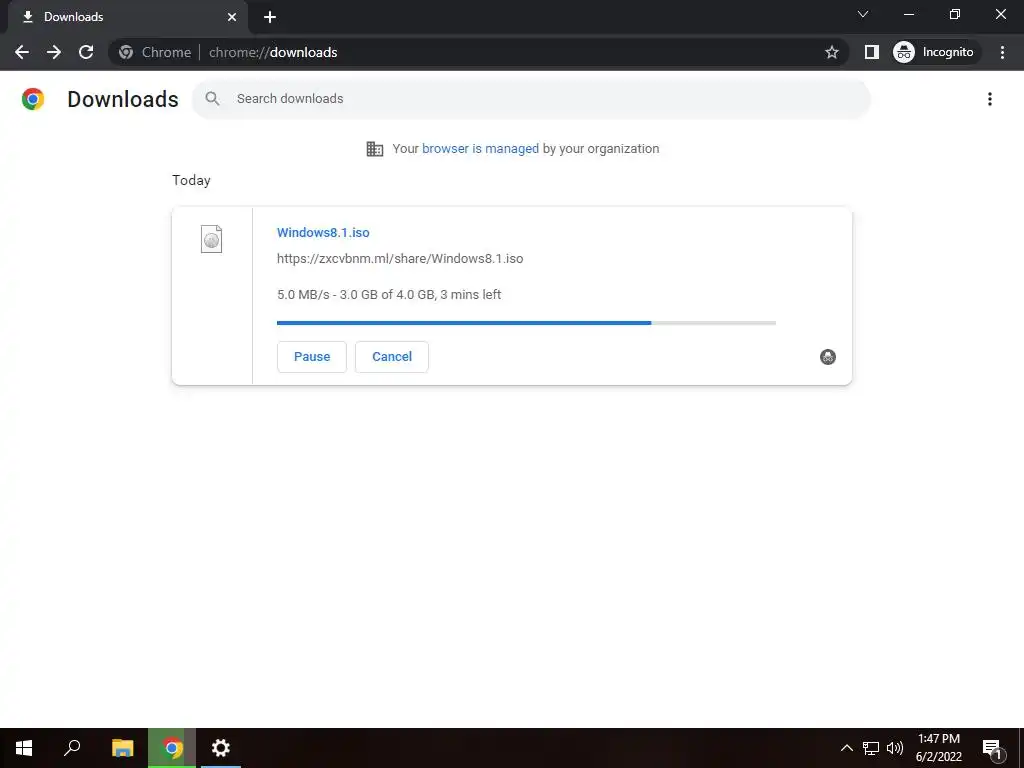
Task: Minimize the Chrome window
Action: (909, 14)
